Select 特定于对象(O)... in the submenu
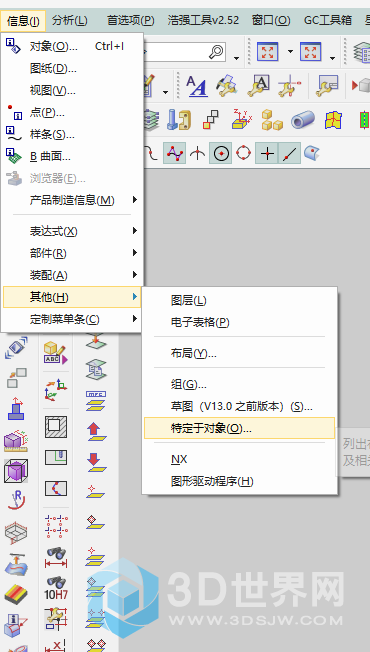The image size is (370, 652). 239,428
